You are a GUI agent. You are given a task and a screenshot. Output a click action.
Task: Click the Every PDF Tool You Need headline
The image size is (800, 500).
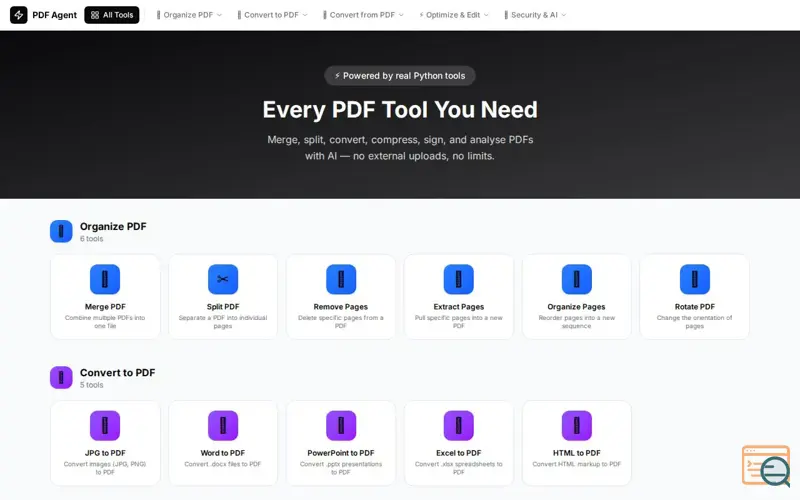400,110
